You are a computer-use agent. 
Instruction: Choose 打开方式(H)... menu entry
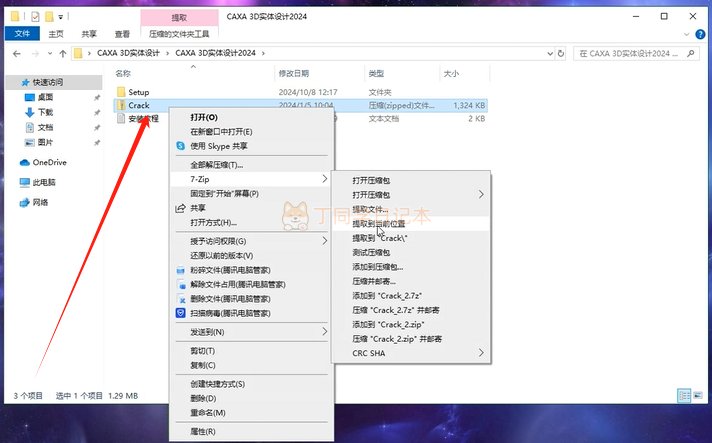point(213,223)
